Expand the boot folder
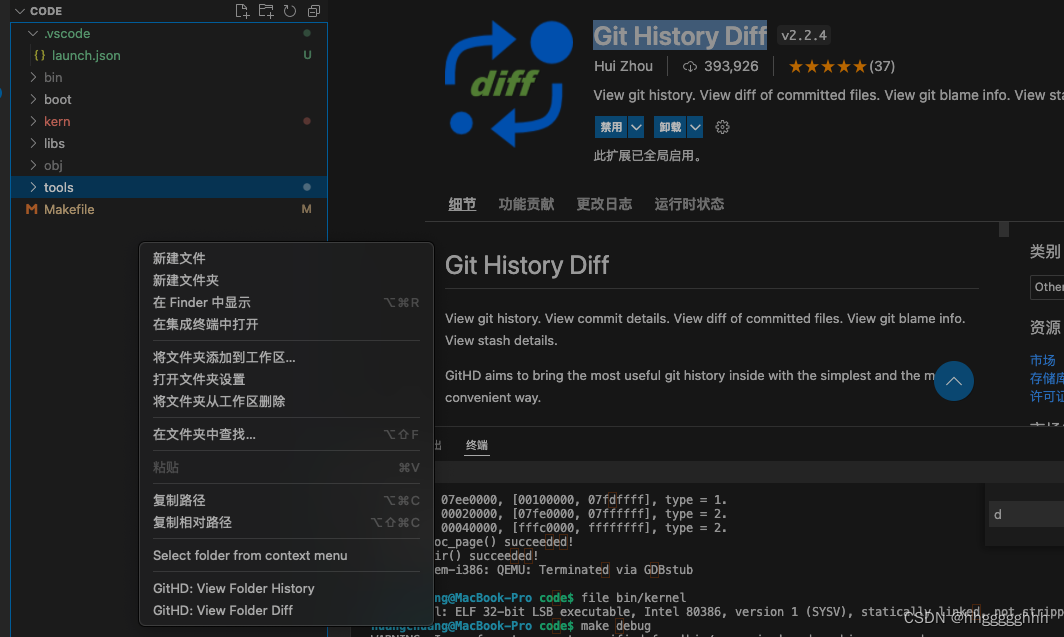Screen dimensions: 1064x637 33,99
